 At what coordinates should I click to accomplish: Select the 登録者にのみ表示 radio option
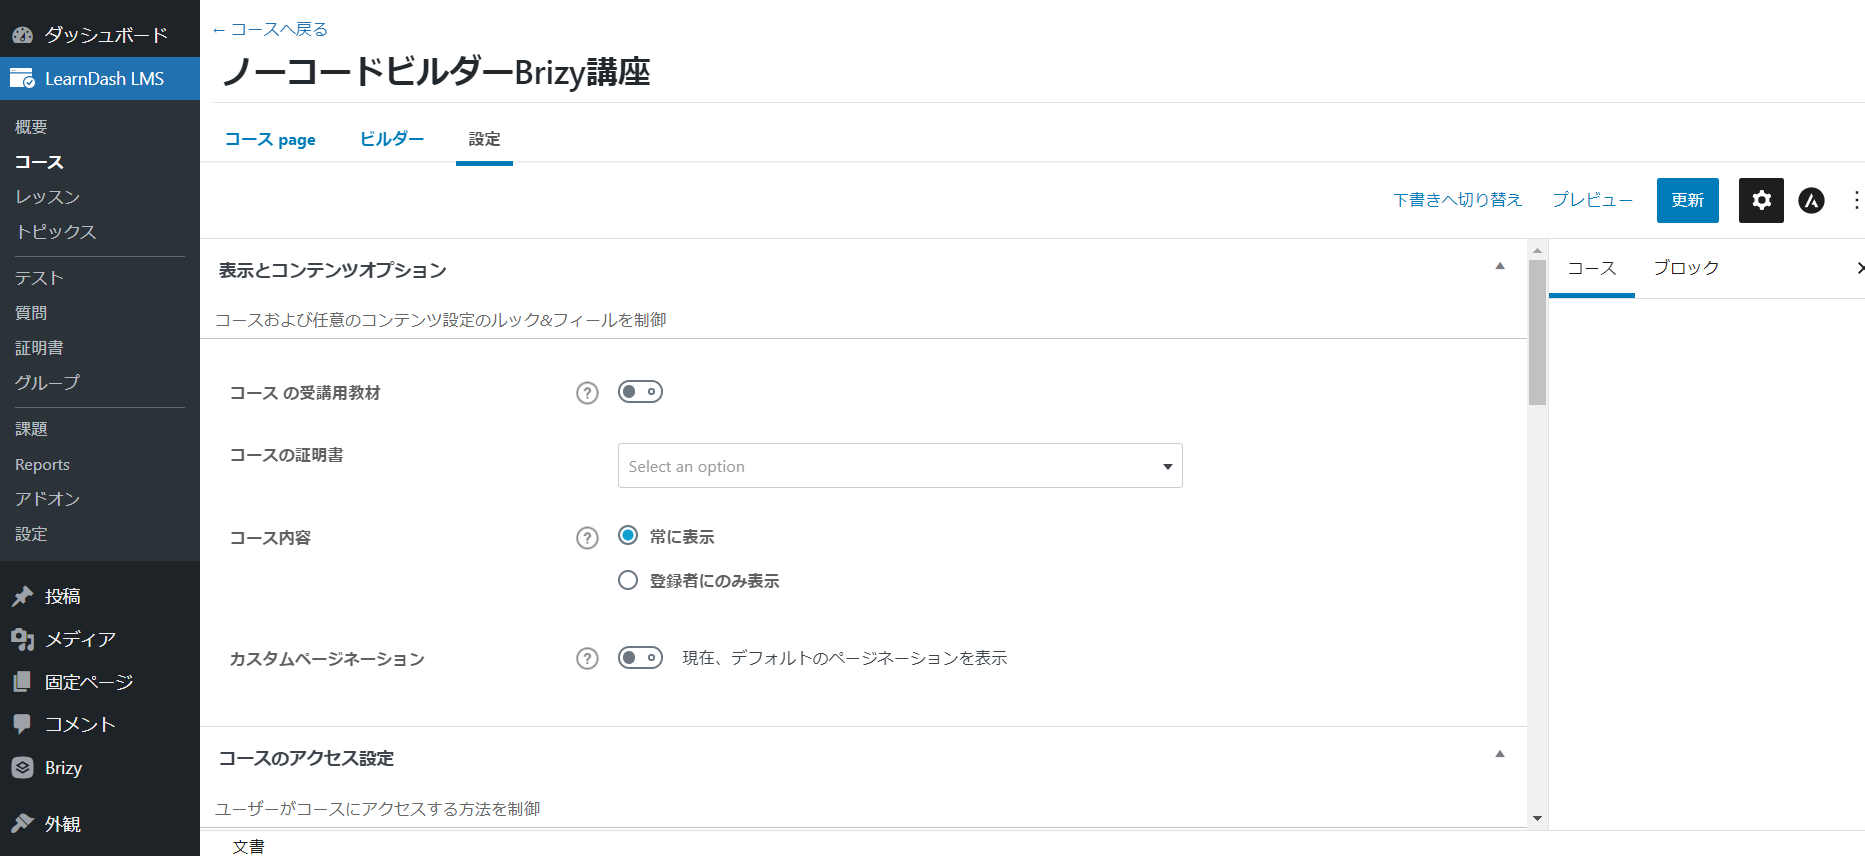628,580
